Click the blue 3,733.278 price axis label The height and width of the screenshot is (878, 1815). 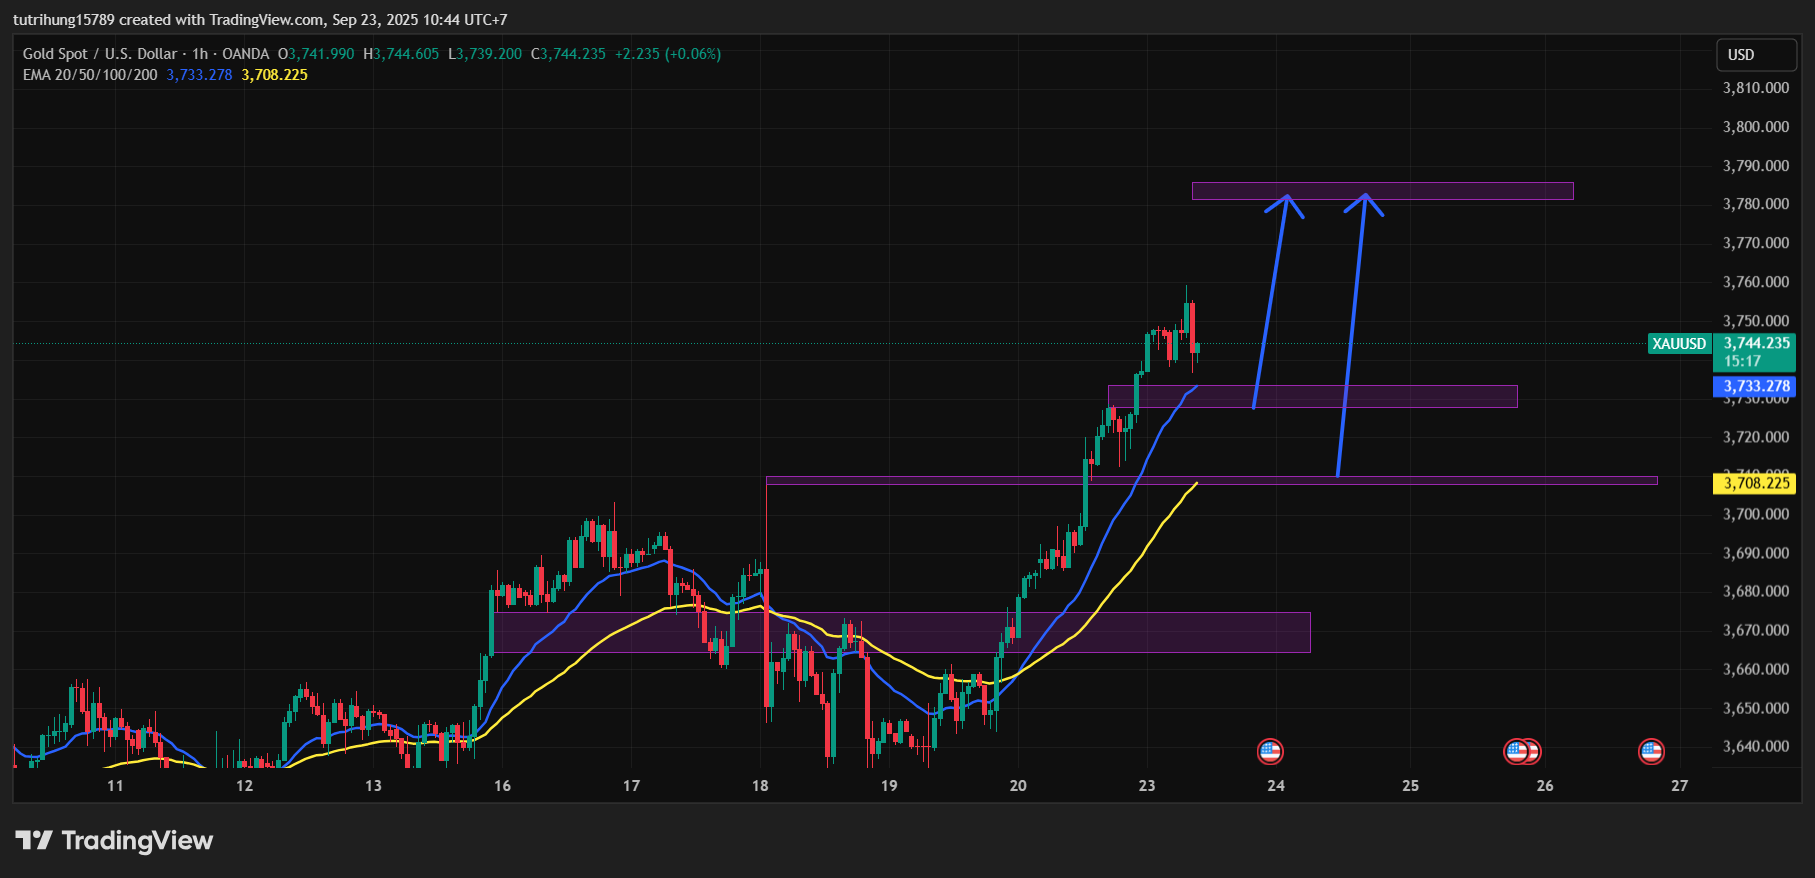pyautogui.click(x=1756, y=386)
